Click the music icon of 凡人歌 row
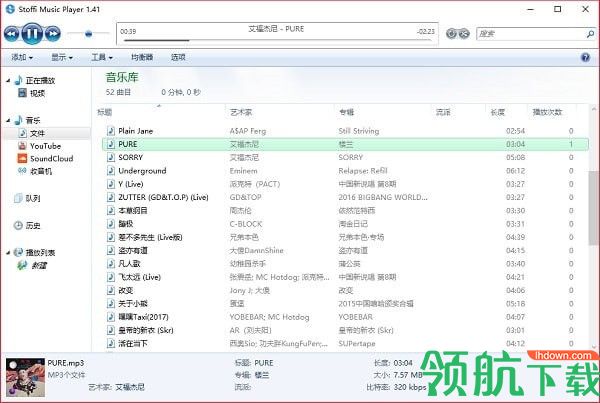This screenshot has height=403, width=600. 111,264
